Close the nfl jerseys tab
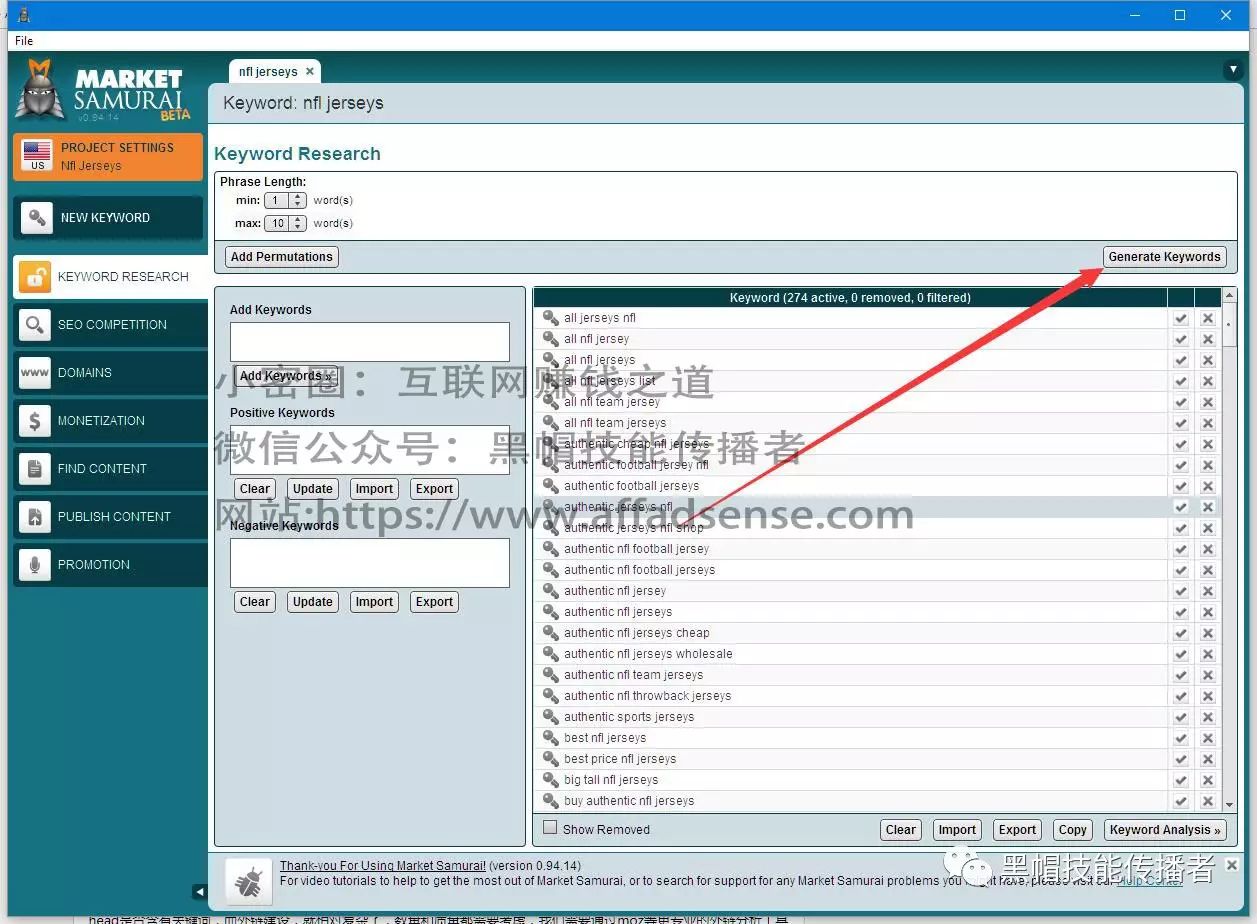1257x924 pixels. (x=310, y=72)
